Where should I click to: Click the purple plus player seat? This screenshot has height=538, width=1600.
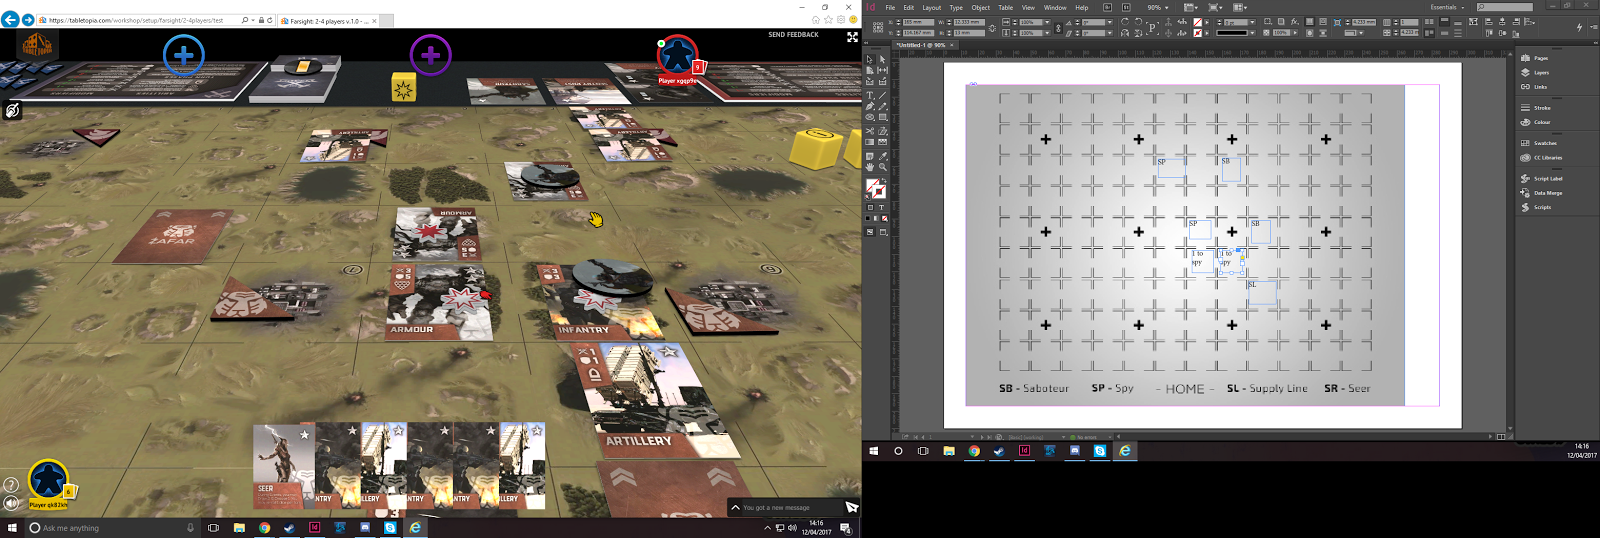click(431, 55)
